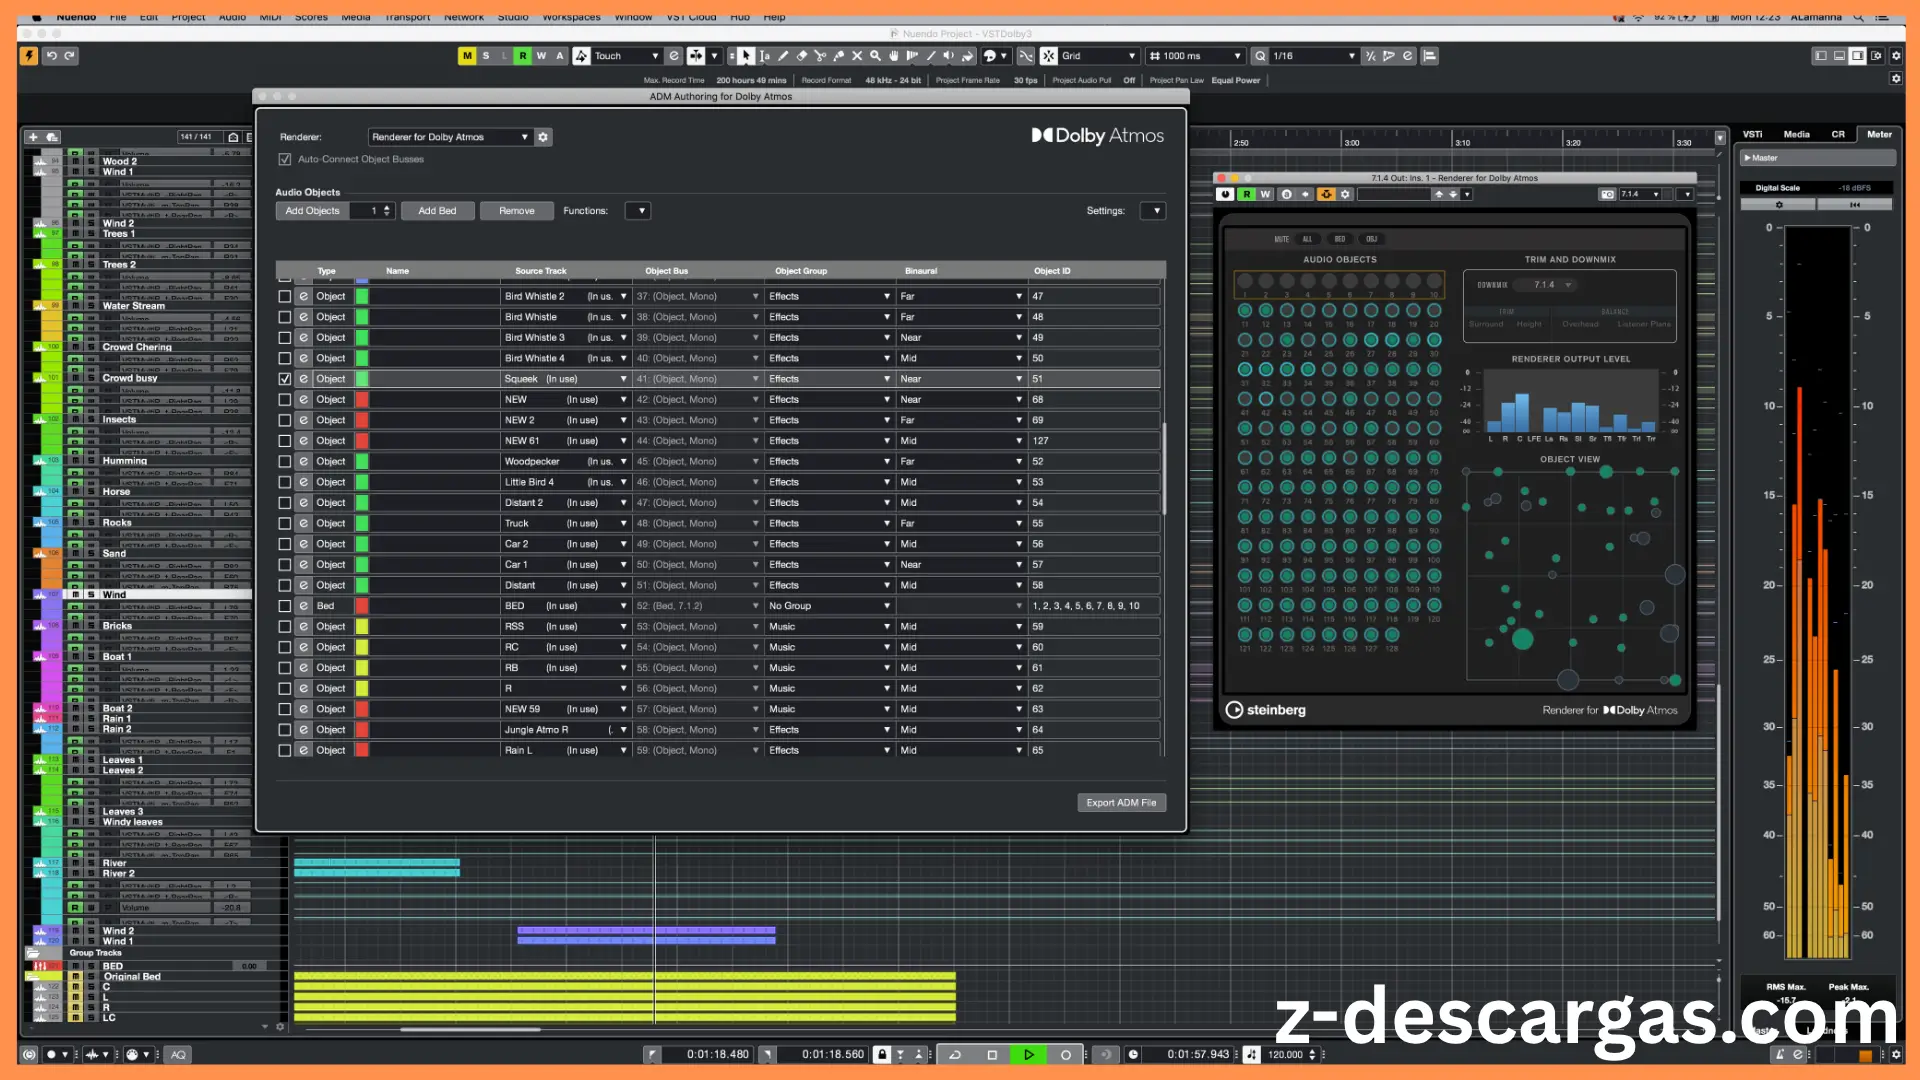Check the Bed row checkbox
Viewport: 1920px width, 1080px height.
coord(285,606)
